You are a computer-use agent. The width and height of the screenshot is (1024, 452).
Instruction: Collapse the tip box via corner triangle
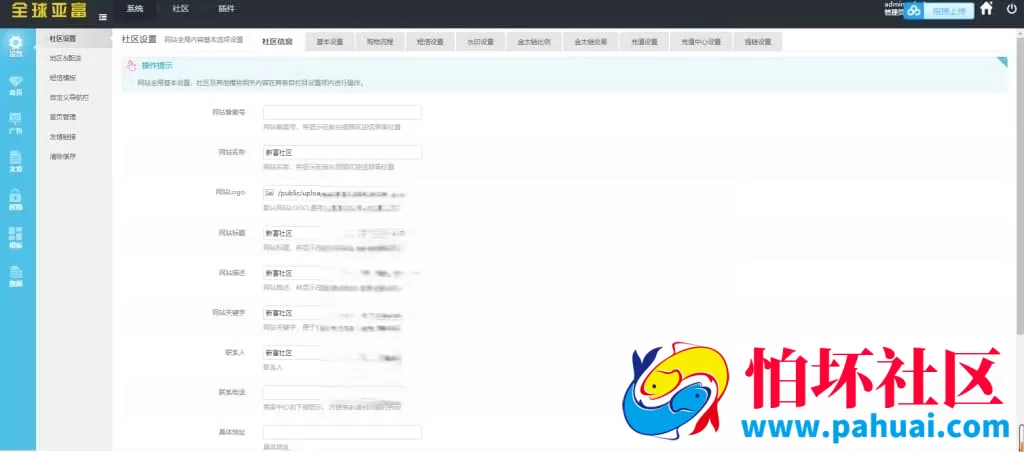coord(1002,62)
